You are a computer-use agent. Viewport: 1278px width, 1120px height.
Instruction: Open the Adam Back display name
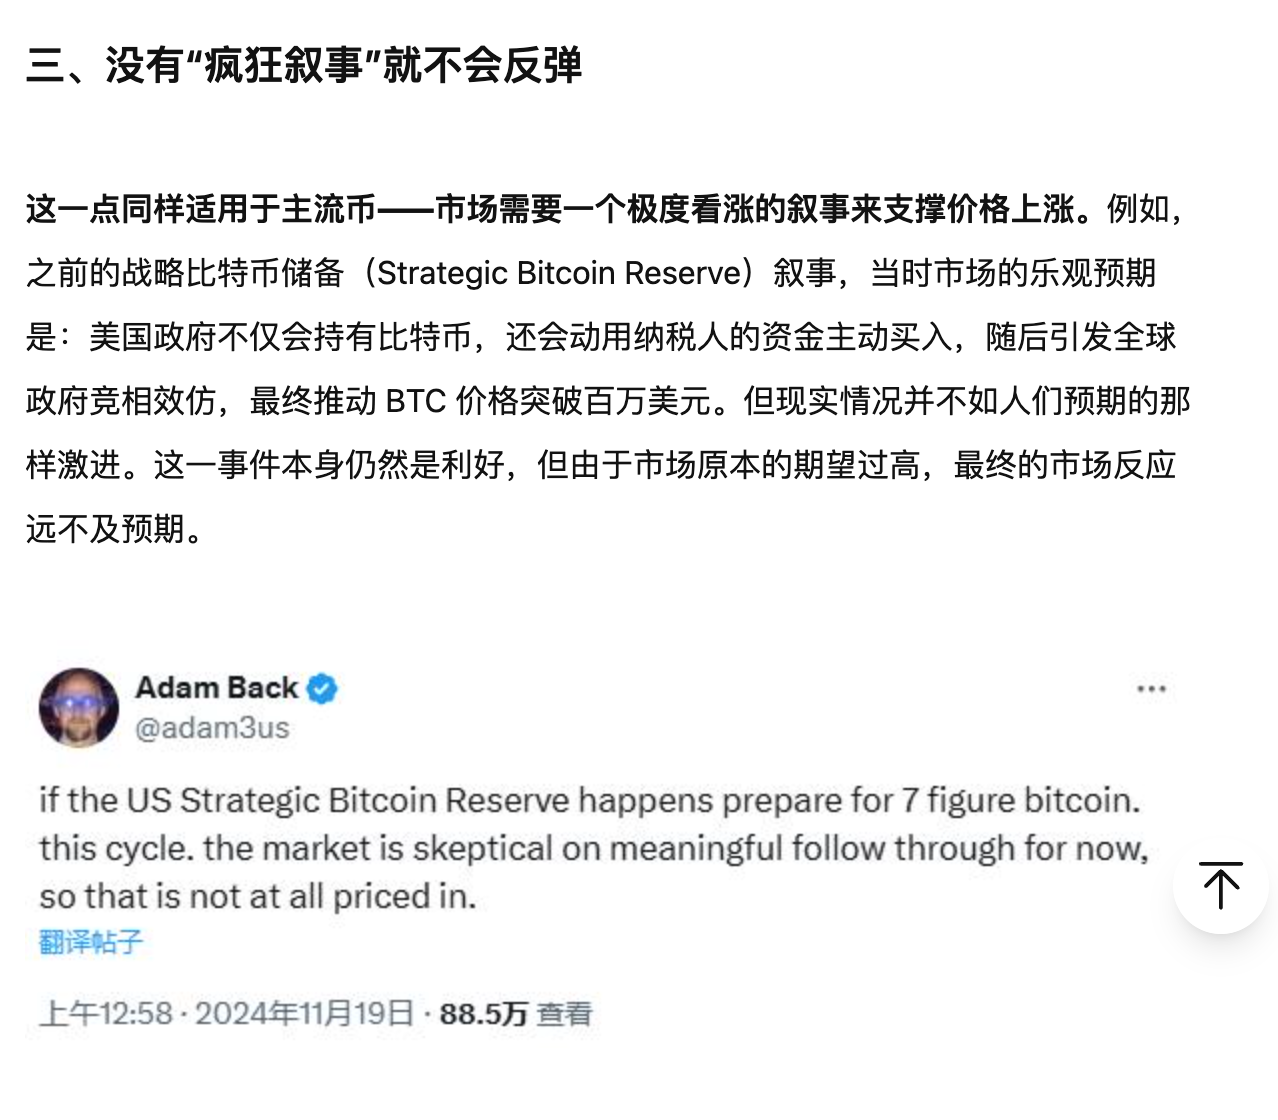217,688
